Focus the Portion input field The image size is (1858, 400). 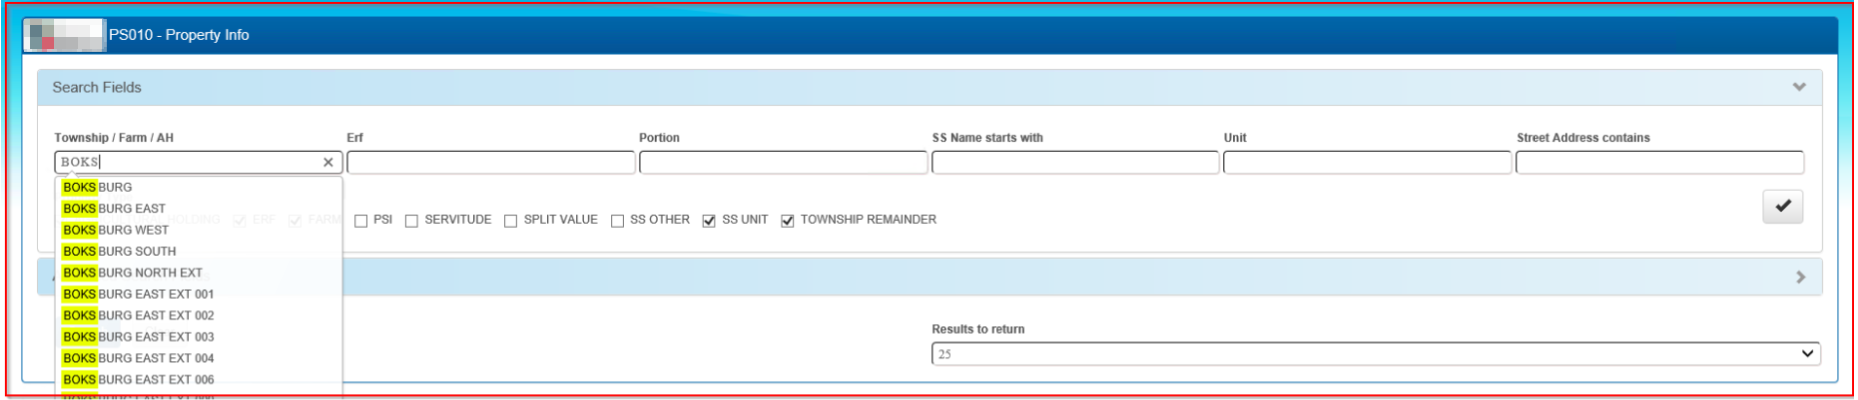click(x=783, y=162)
